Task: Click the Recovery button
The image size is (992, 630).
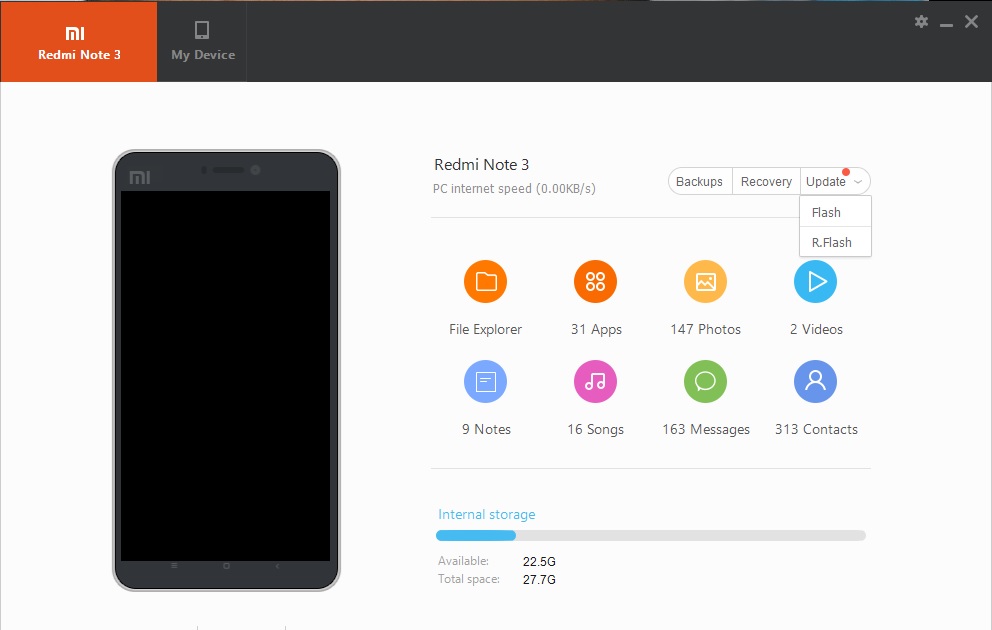Action: pyautogui.click(x=766, y=182)
